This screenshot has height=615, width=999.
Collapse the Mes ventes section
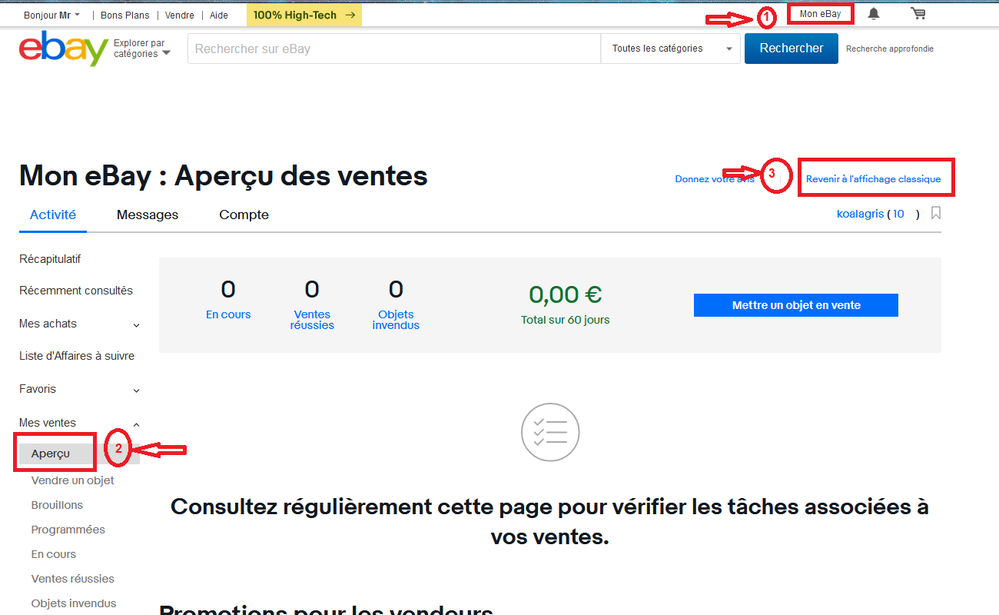(79, 423)
